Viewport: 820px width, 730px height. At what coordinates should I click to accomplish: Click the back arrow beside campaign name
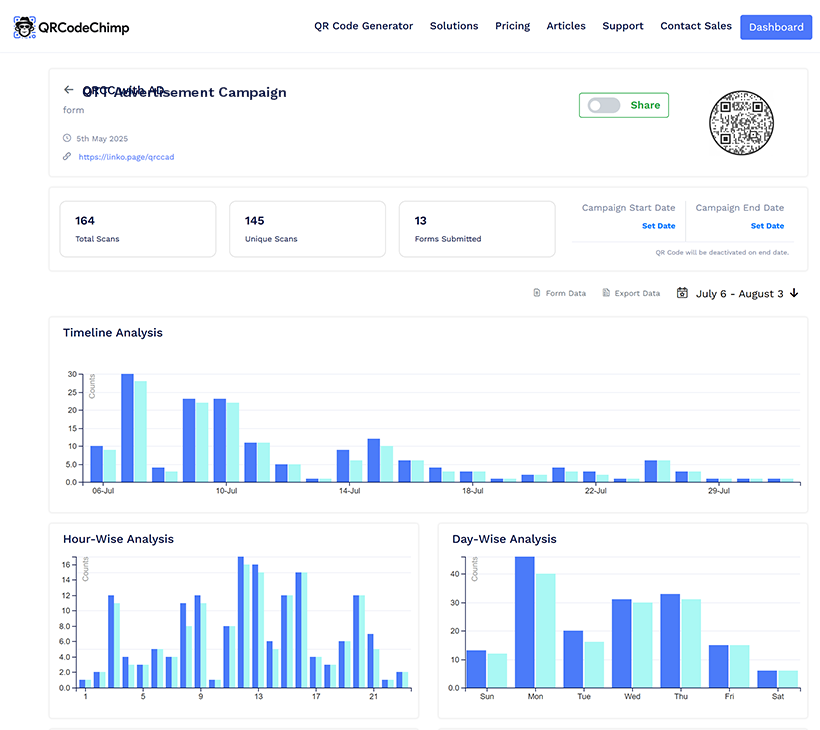[x=68, y=89]
